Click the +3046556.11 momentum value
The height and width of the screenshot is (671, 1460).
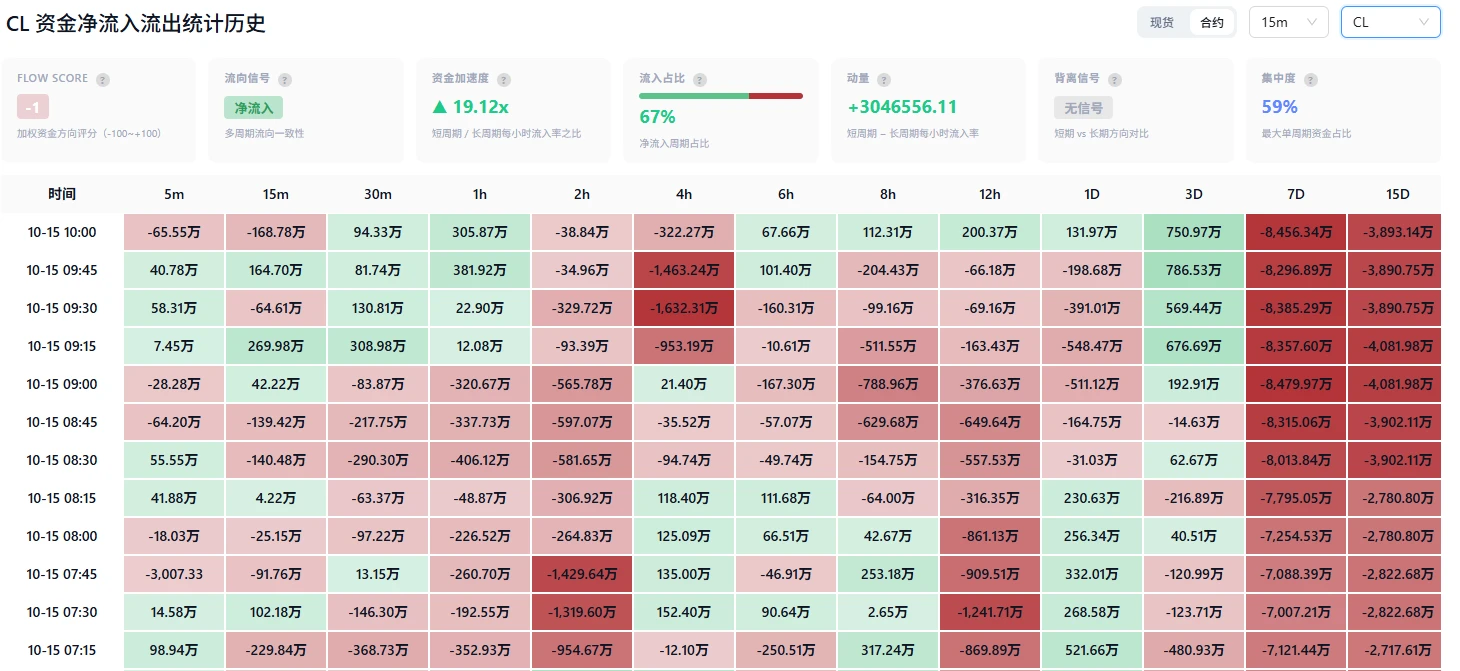tap(902, 107)
